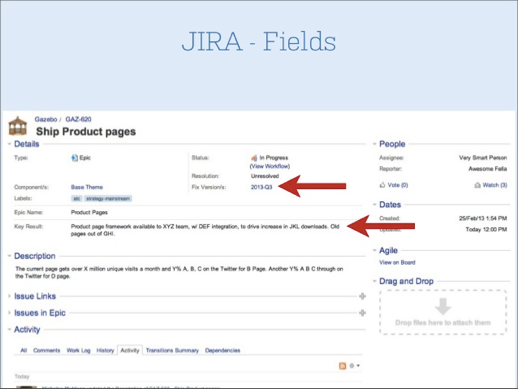This screenshot has width=518, height=389.
Task: Click the description paragraph text
Action: (179, 272)
